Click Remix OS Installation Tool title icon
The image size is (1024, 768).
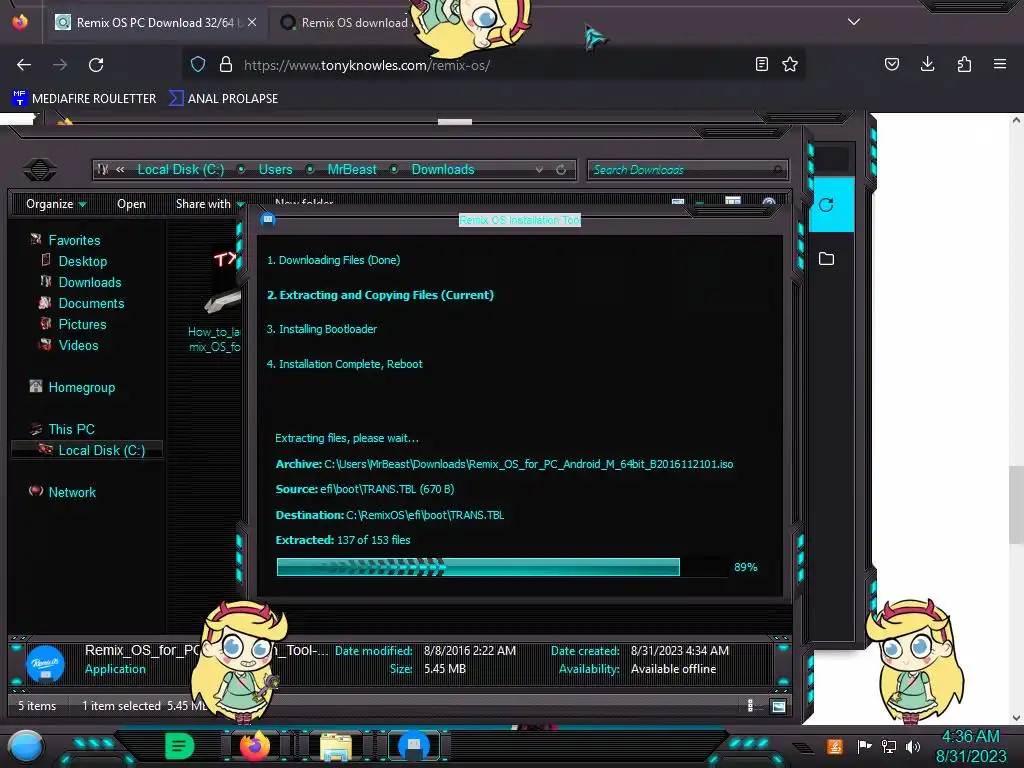tap(268, 219)
